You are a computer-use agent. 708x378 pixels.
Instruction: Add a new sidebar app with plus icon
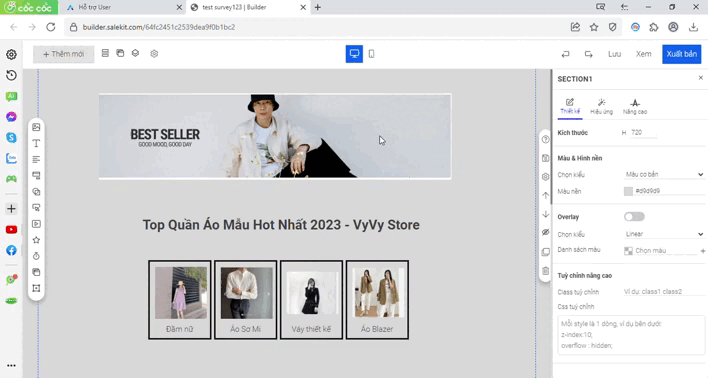coord(11,209)
